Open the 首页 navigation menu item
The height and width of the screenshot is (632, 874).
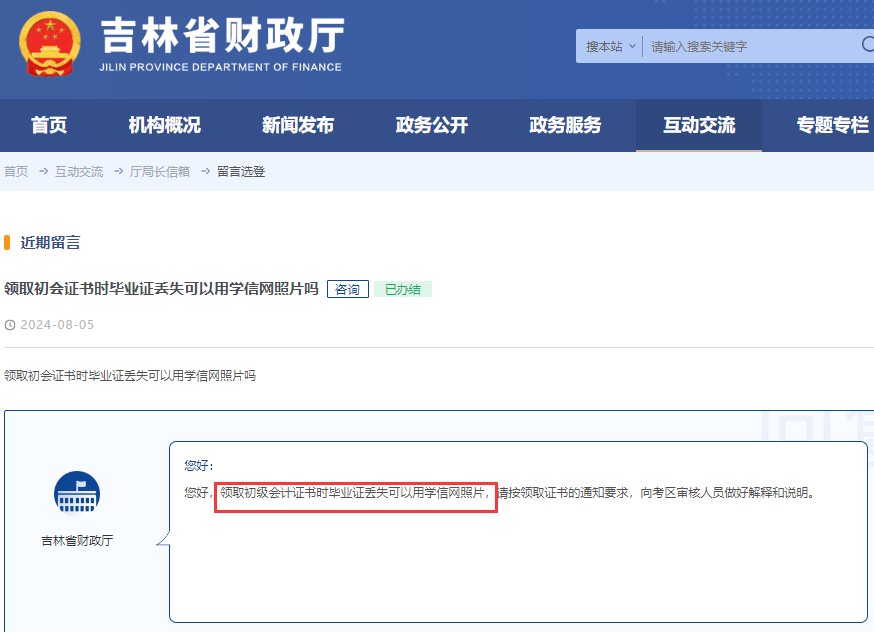49,125
